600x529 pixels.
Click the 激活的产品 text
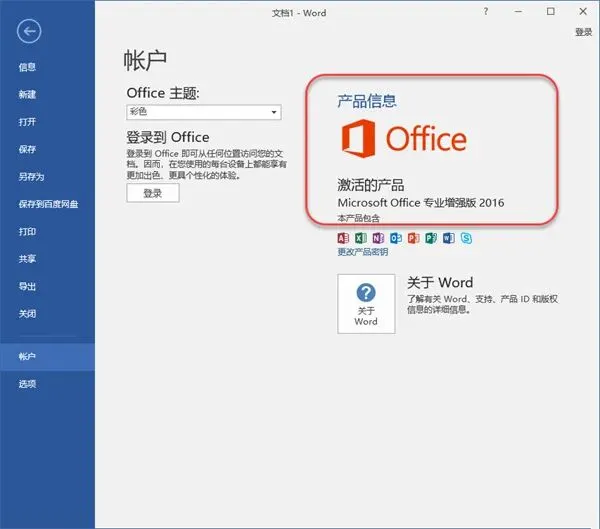(371, 185)
